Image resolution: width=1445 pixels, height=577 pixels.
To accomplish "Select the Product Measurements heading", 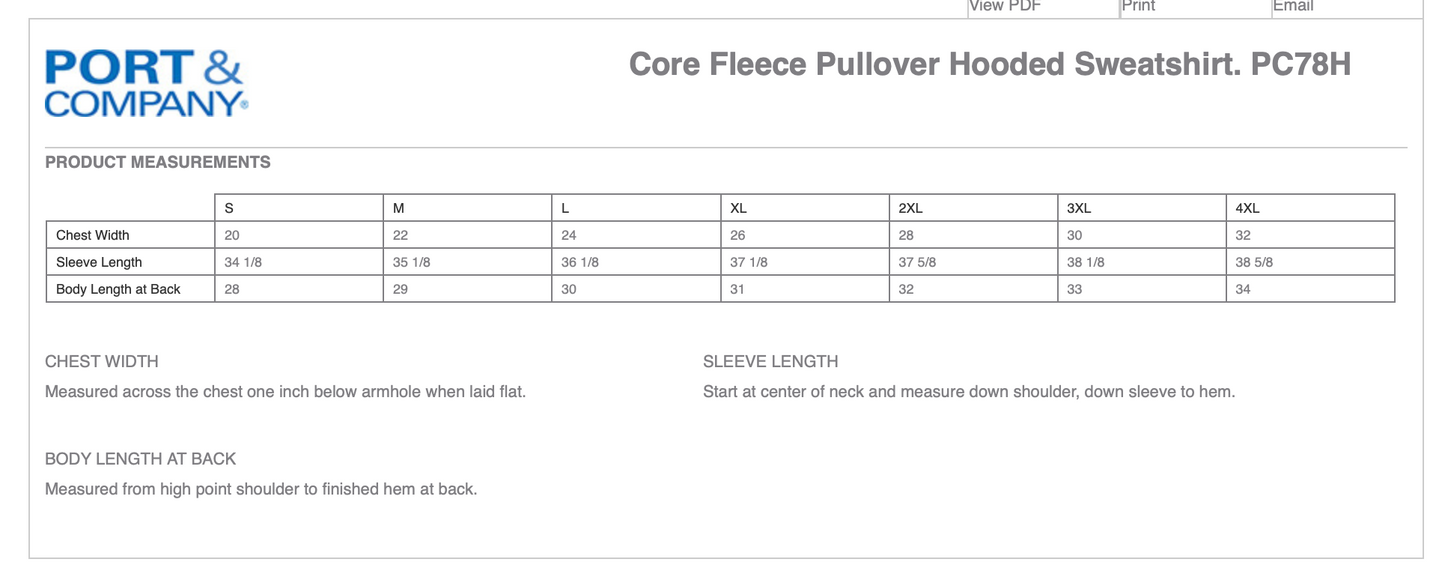I will [x=158, y=162].
